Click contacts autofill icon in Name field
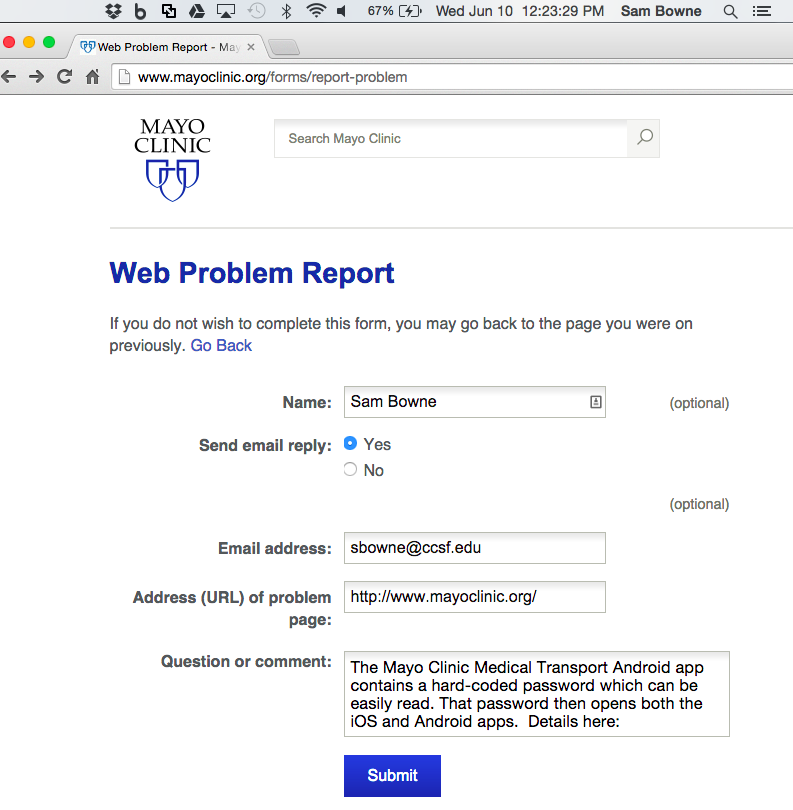Image resolution: width=793 pixels, height=810 pixels. pyautogui.click(x=595, y=402)
